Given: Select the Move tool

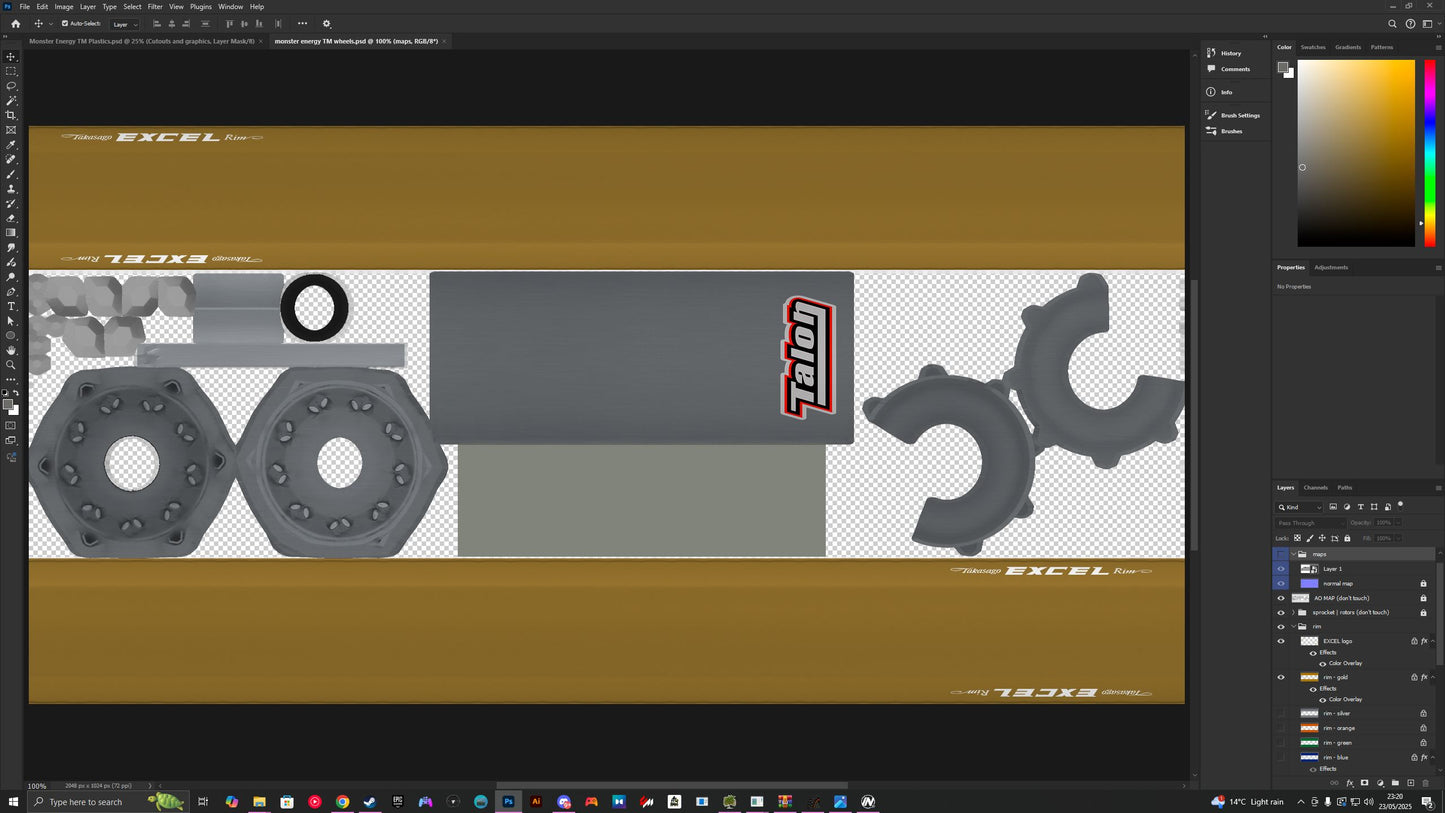Looking at the screenshot, I should tap(11, 57).
